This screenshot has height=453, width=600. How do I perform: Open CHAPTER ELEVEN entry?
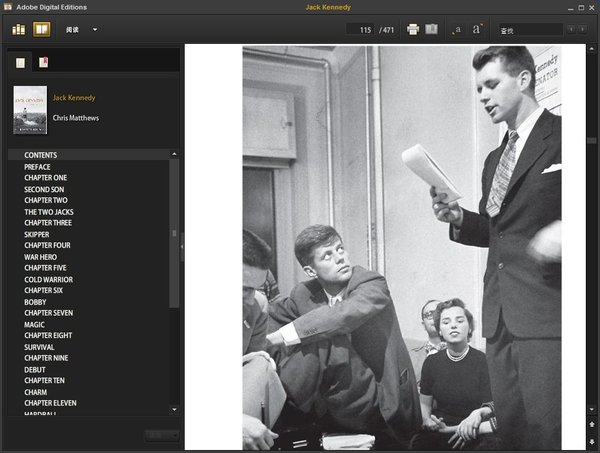click(x=50, y=403)
